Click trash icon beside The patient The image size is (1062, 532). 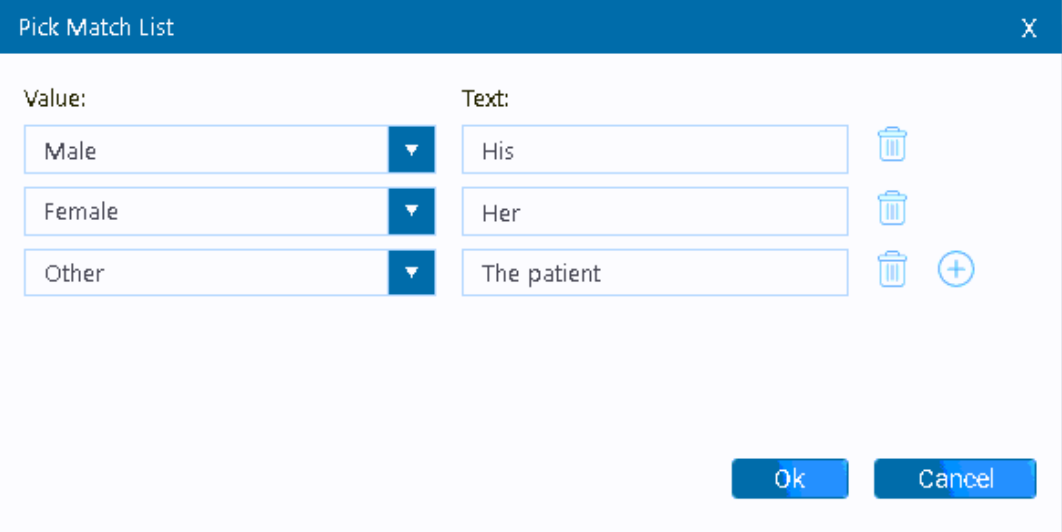(x=892, y=270)
